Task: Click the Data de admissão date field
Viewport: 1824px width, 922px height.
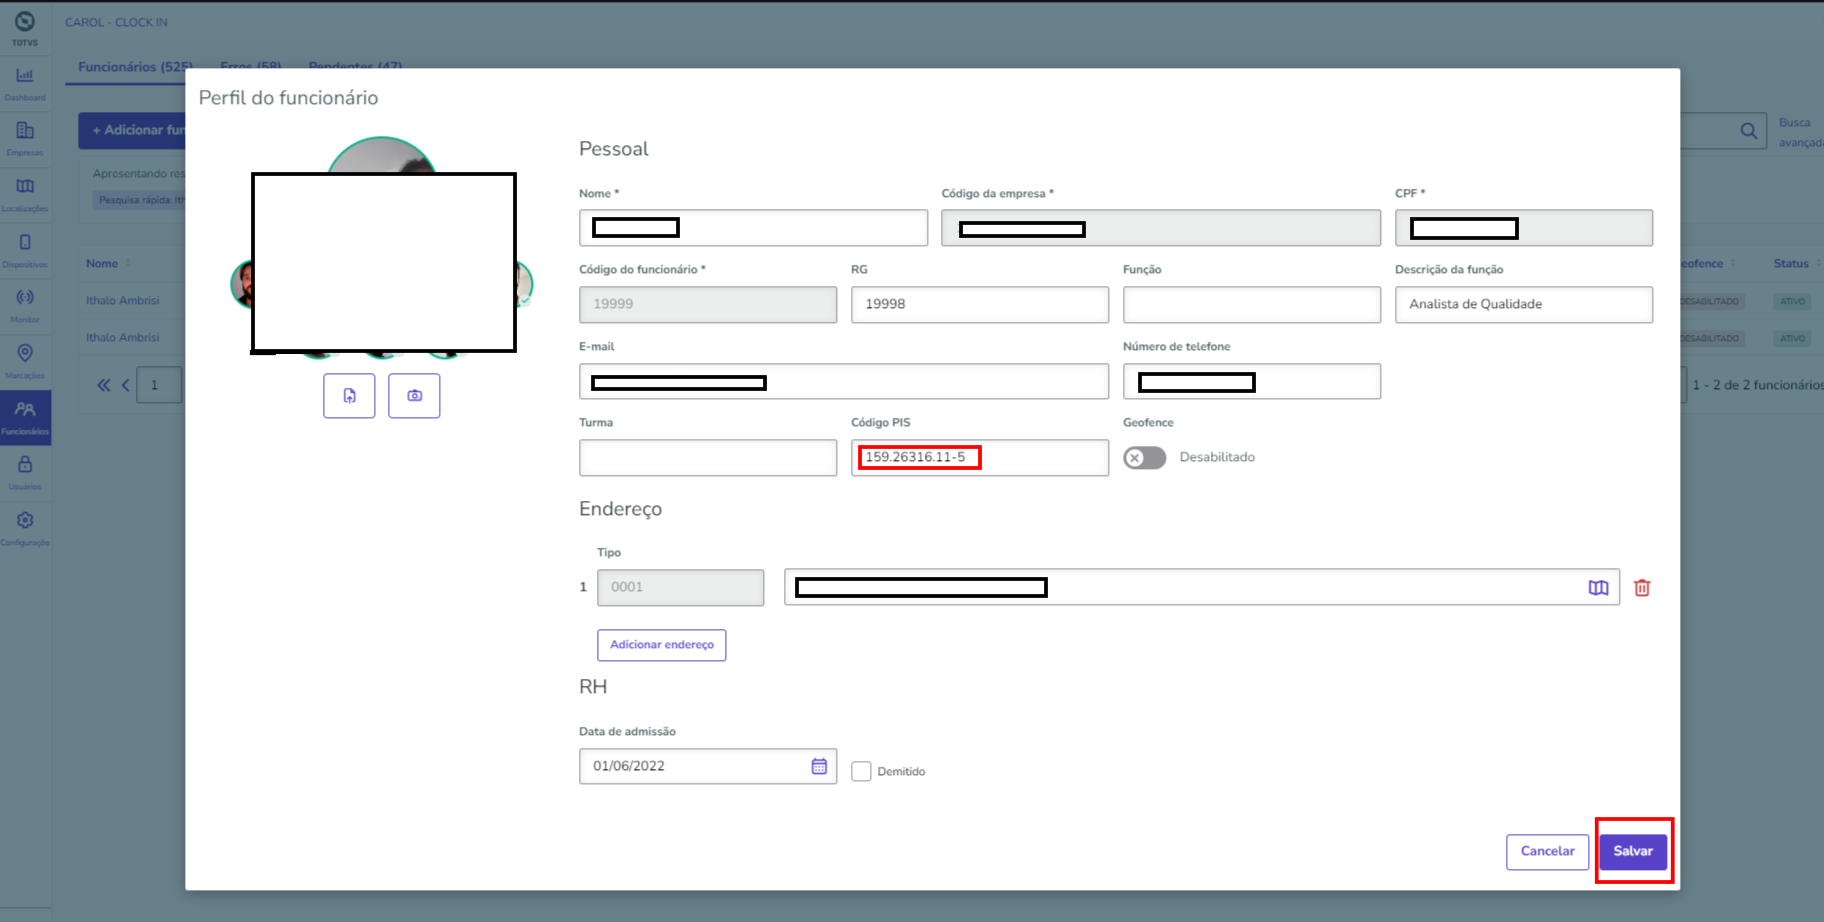Action: [x=708, y=766]
